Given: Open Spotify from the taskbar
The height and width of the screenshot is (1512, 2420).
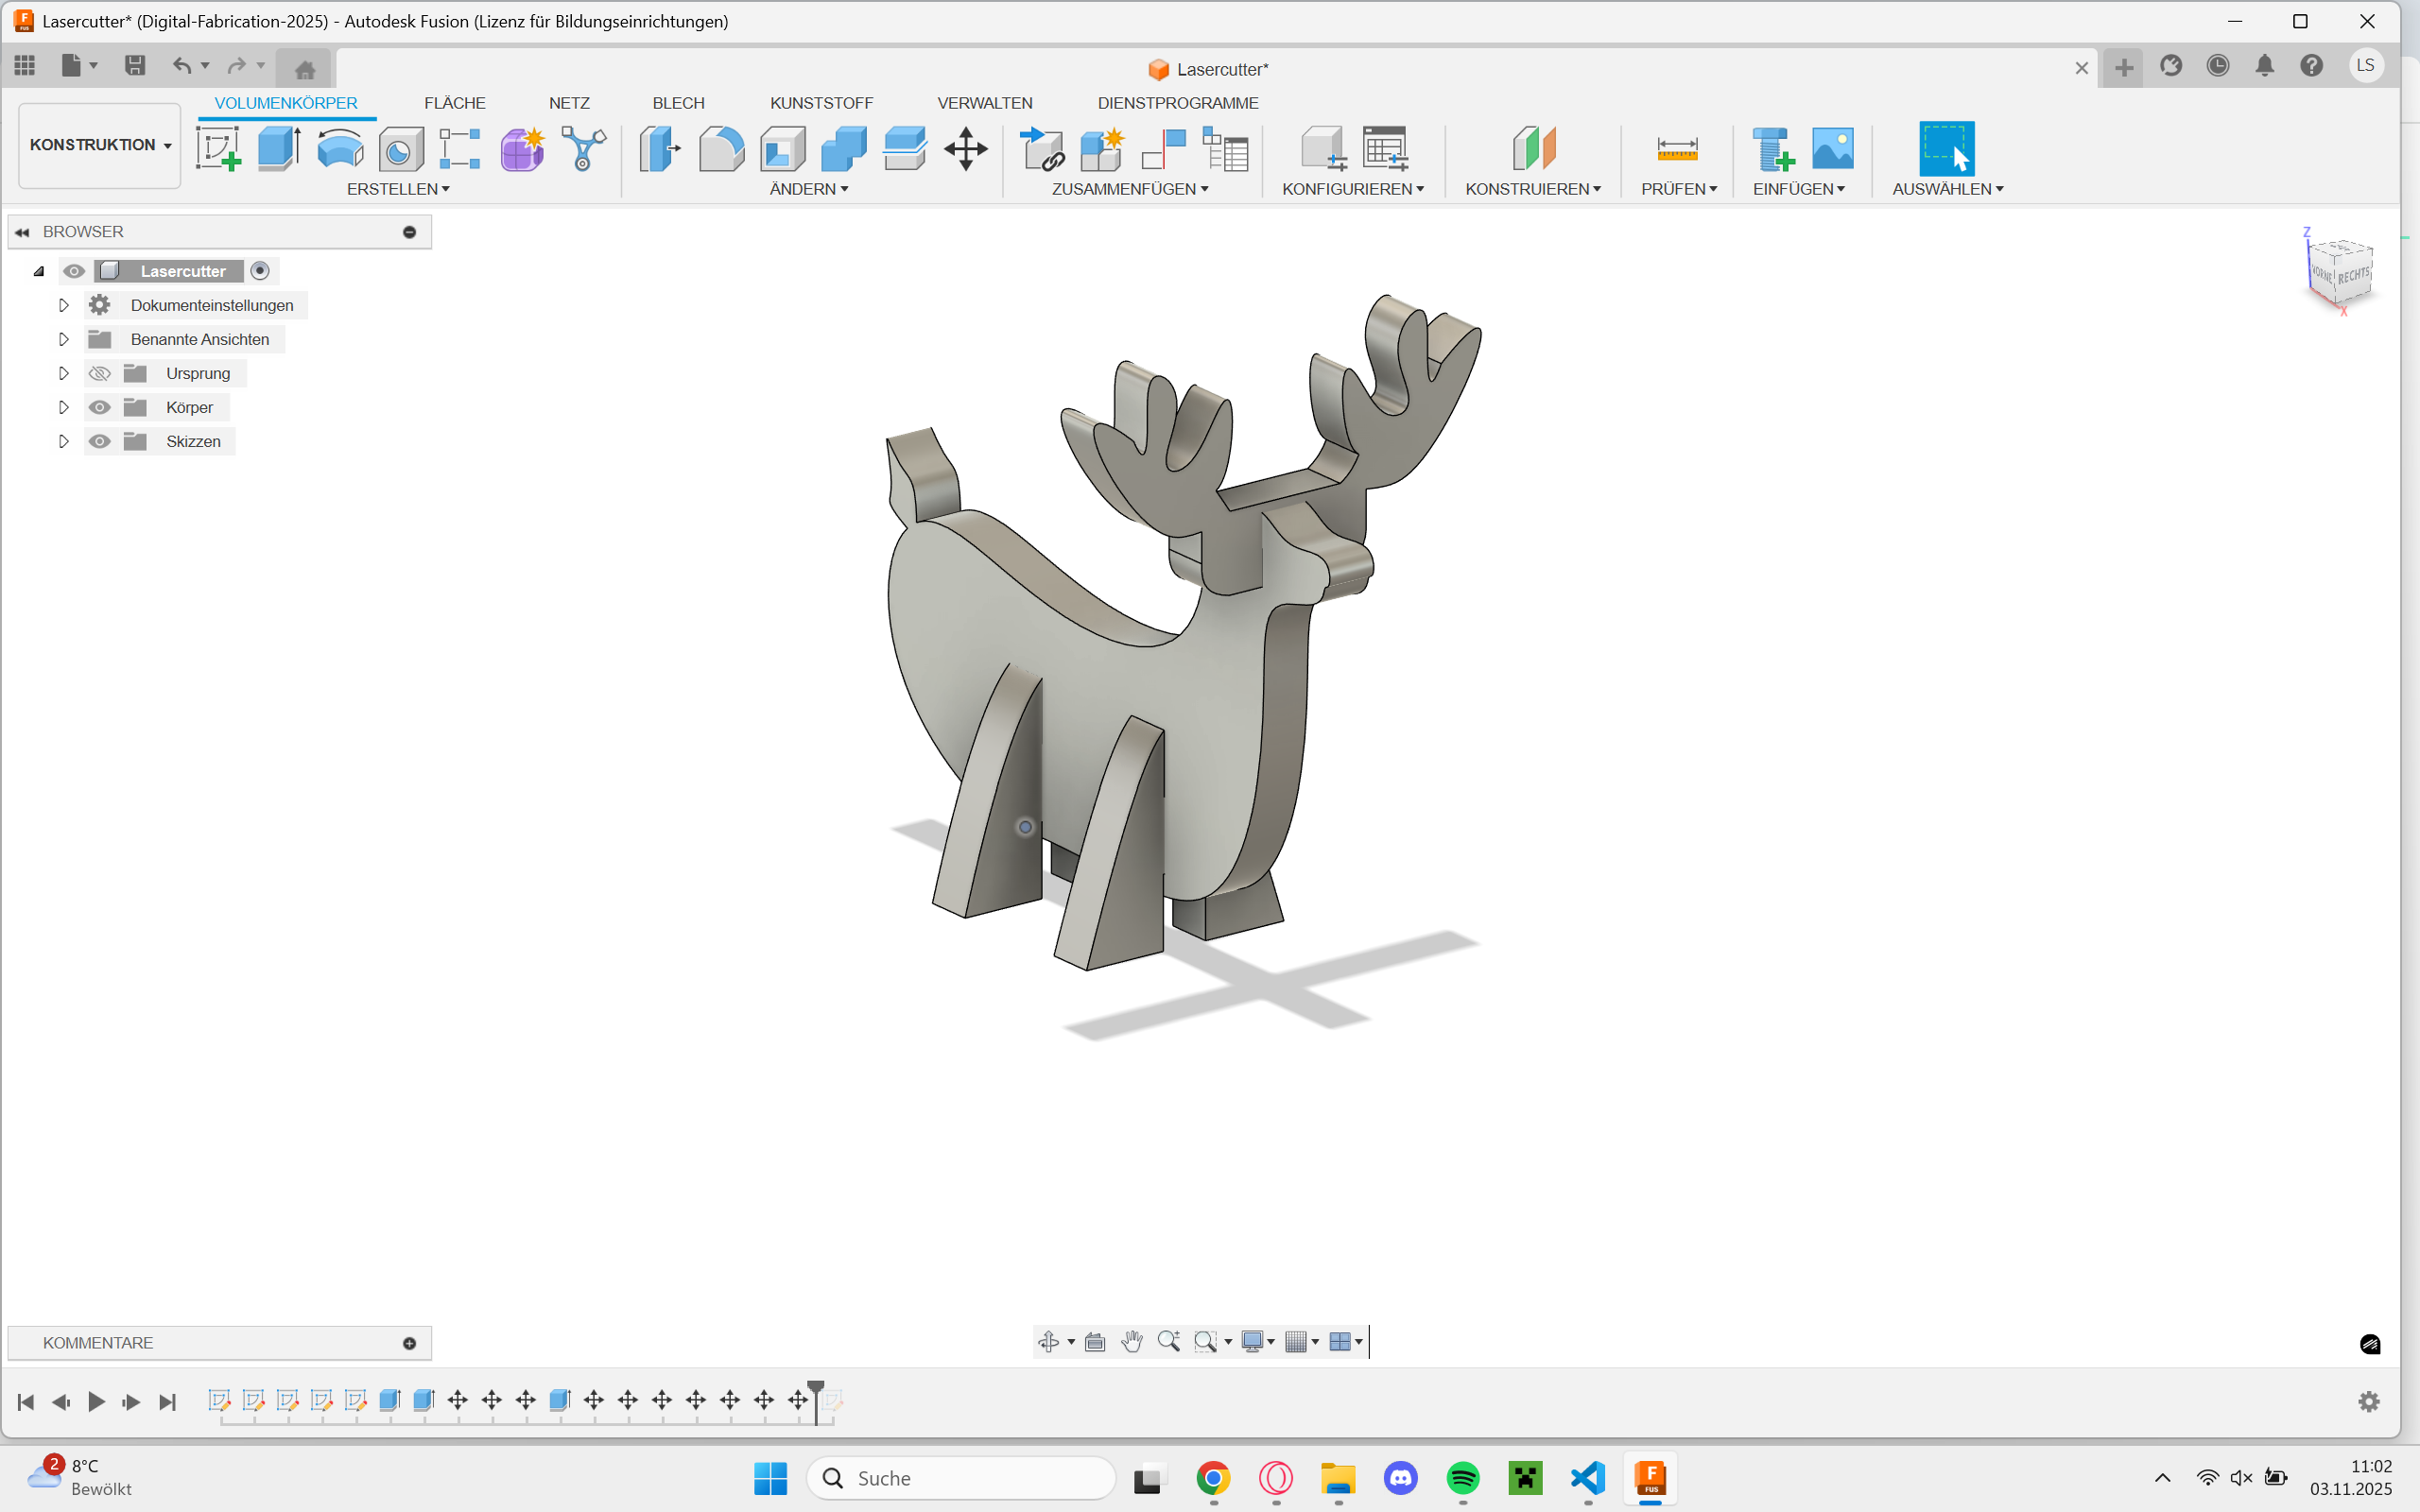Looking at the screenshot, I should 1462,1477.
